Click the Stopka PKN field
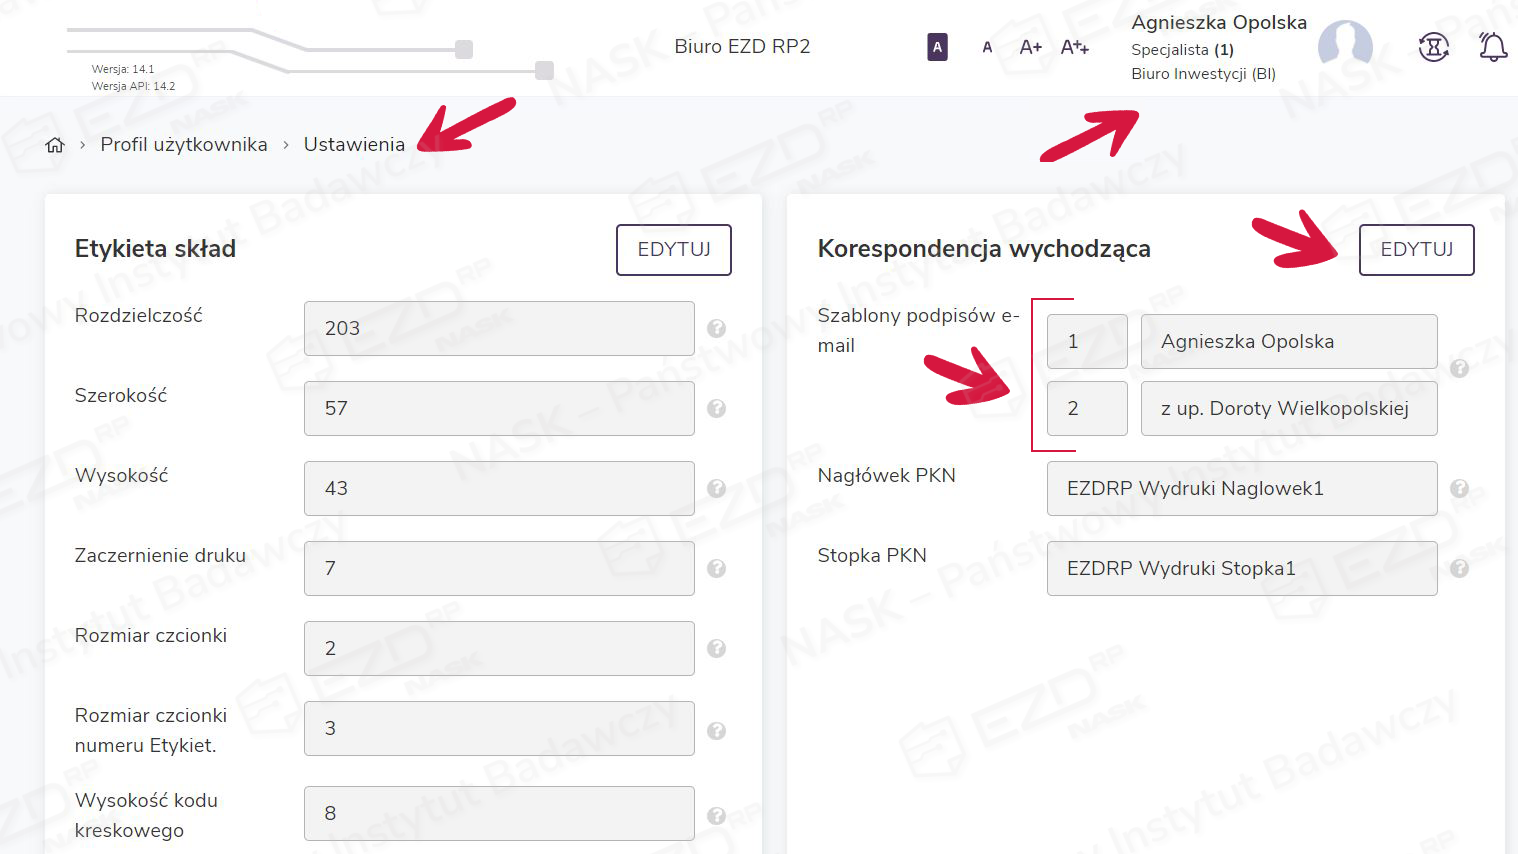 point(1241,568)
